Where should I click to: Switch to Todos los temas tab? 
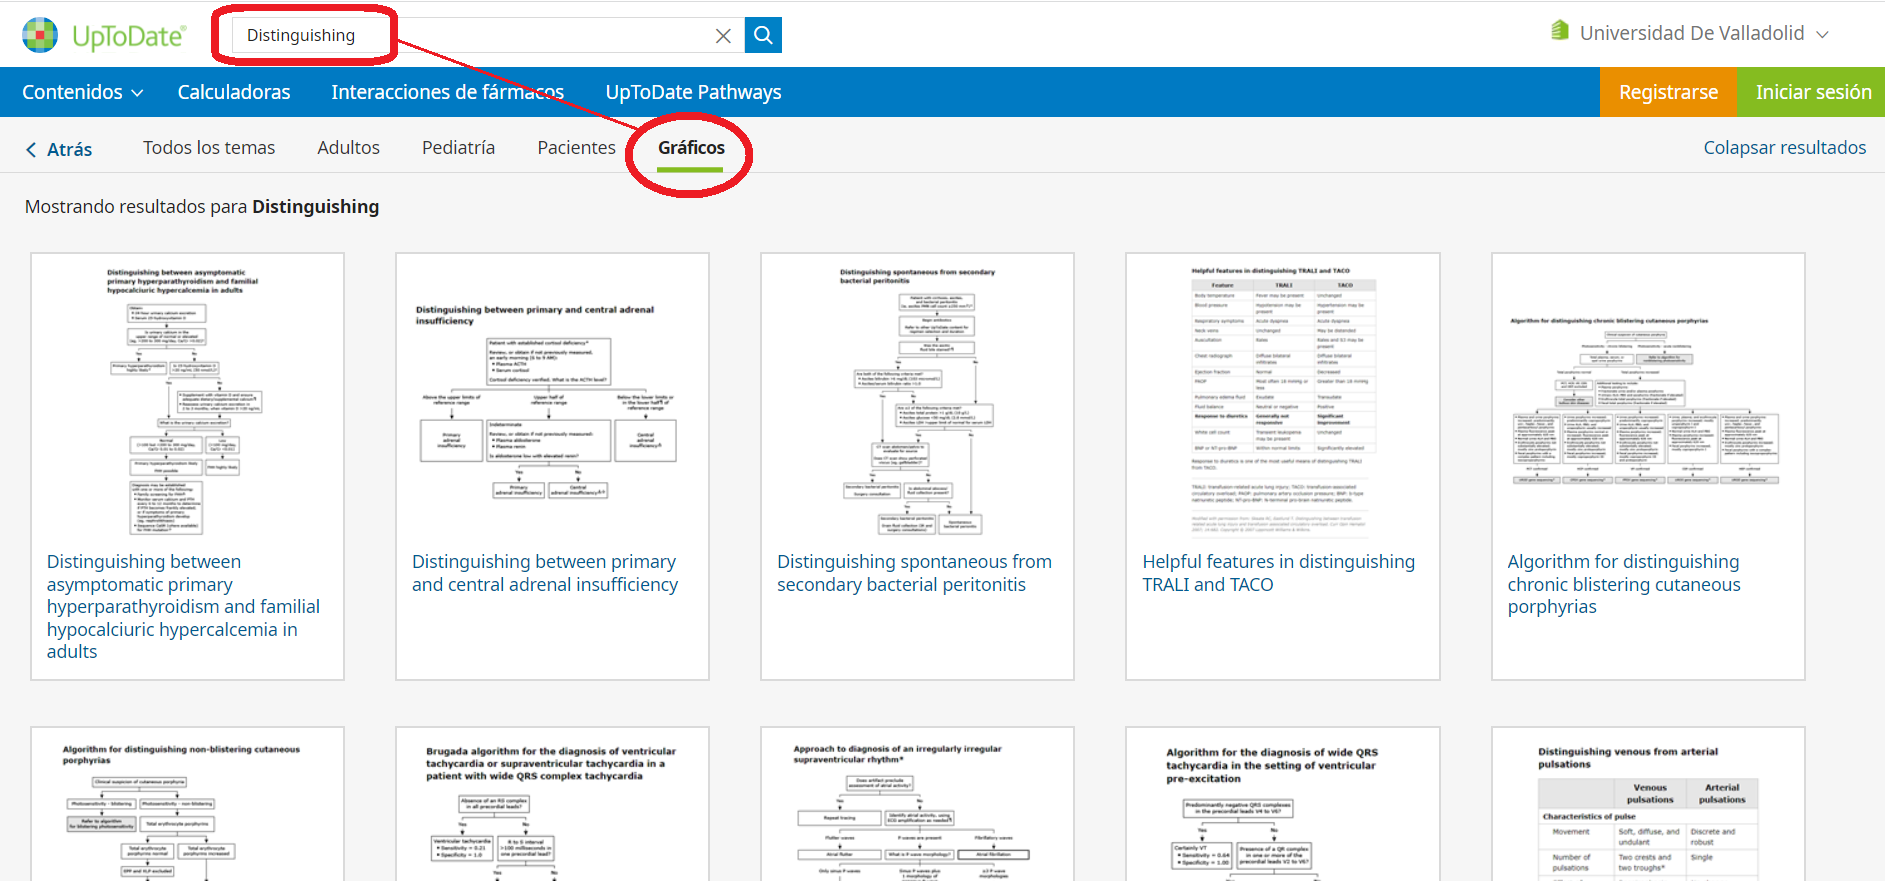209,147
